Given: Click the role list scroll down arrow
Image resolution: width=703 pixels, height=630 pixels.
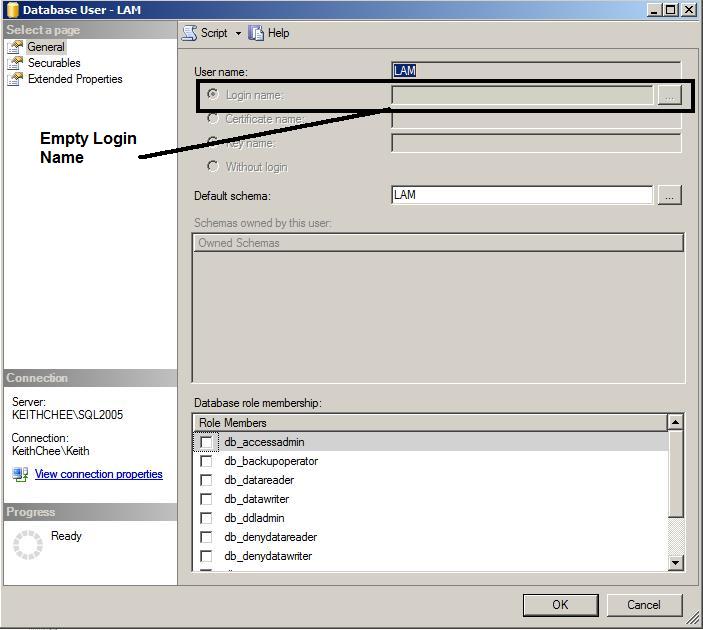Looking at the screenshot, I should pos(675,562).
